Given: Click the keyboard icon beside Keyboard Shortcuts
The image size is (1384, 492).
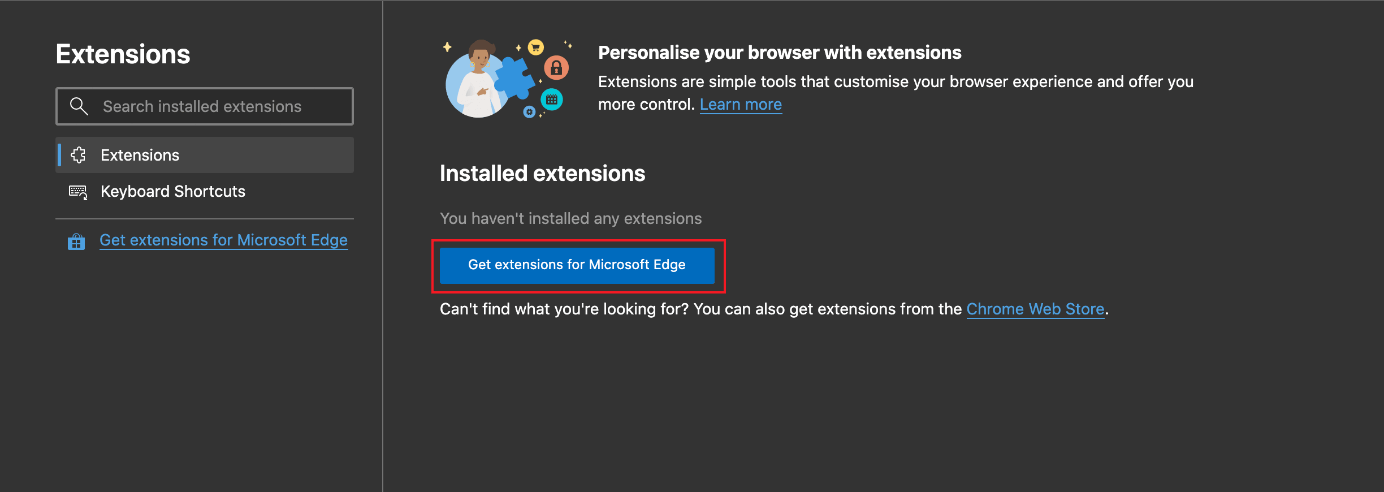Looking at the screenshot, I should [x=77, y=191].
